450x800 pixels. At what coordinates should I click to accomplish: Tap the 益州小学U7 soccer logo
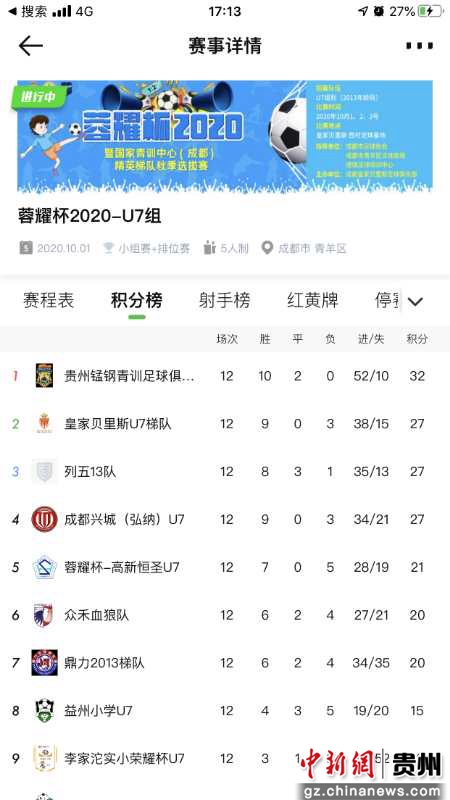(44, 711)
